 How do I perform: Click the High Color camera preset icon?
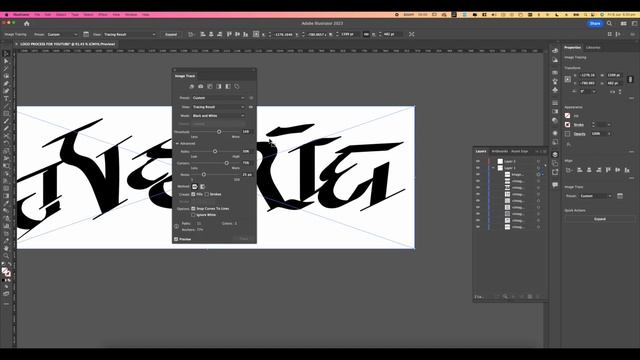tap(200, 87)
